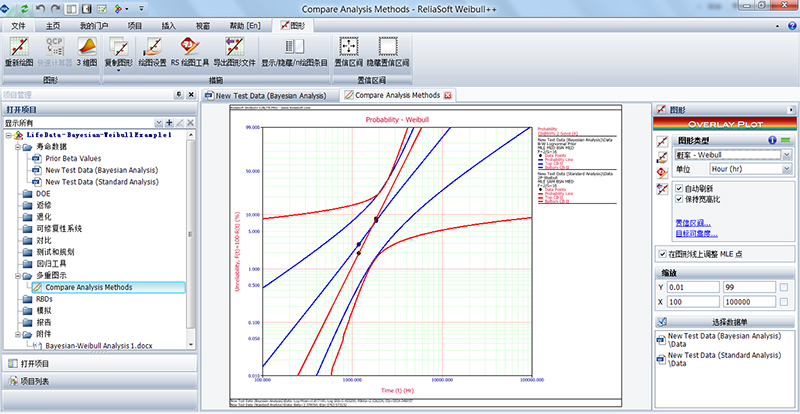Click the checklist icon in quick access toolbar
The width and height of the screenshot is (800, 414).
click(x=102, y=8)
